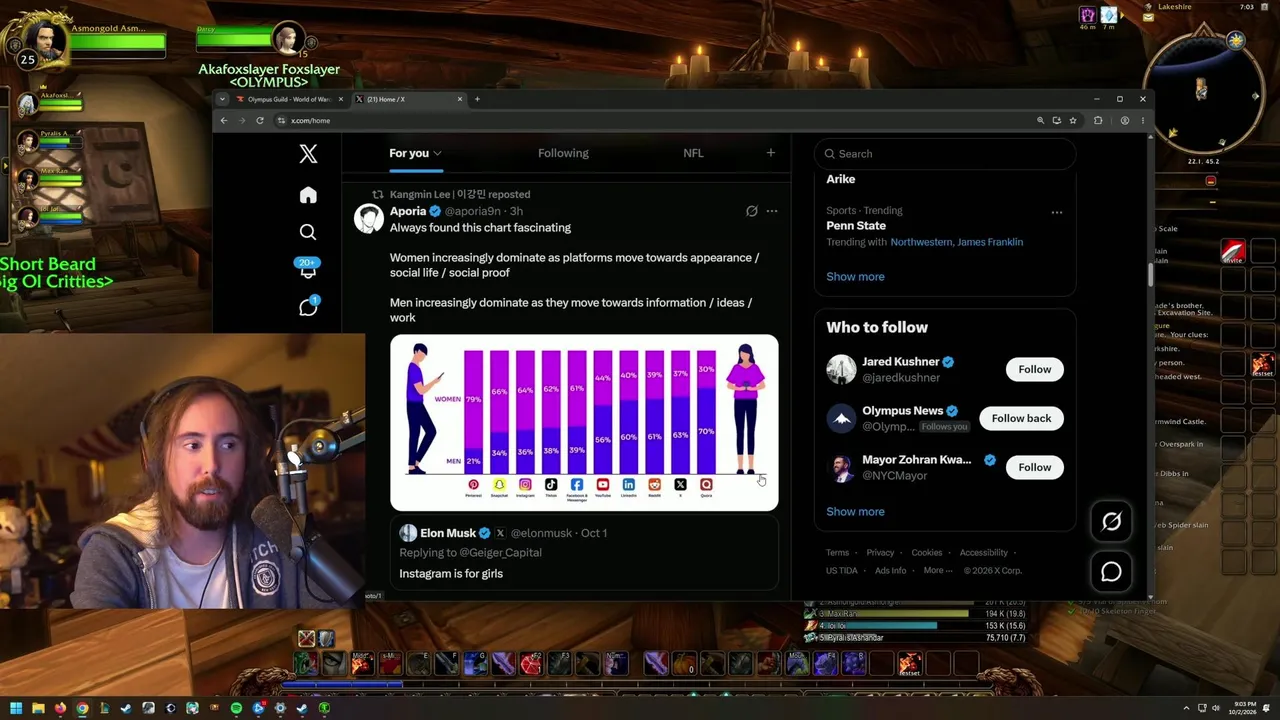The image size is (1280, 720).
Task: Click the X page vertical scrollbar
Action: tap(1150, 274)
